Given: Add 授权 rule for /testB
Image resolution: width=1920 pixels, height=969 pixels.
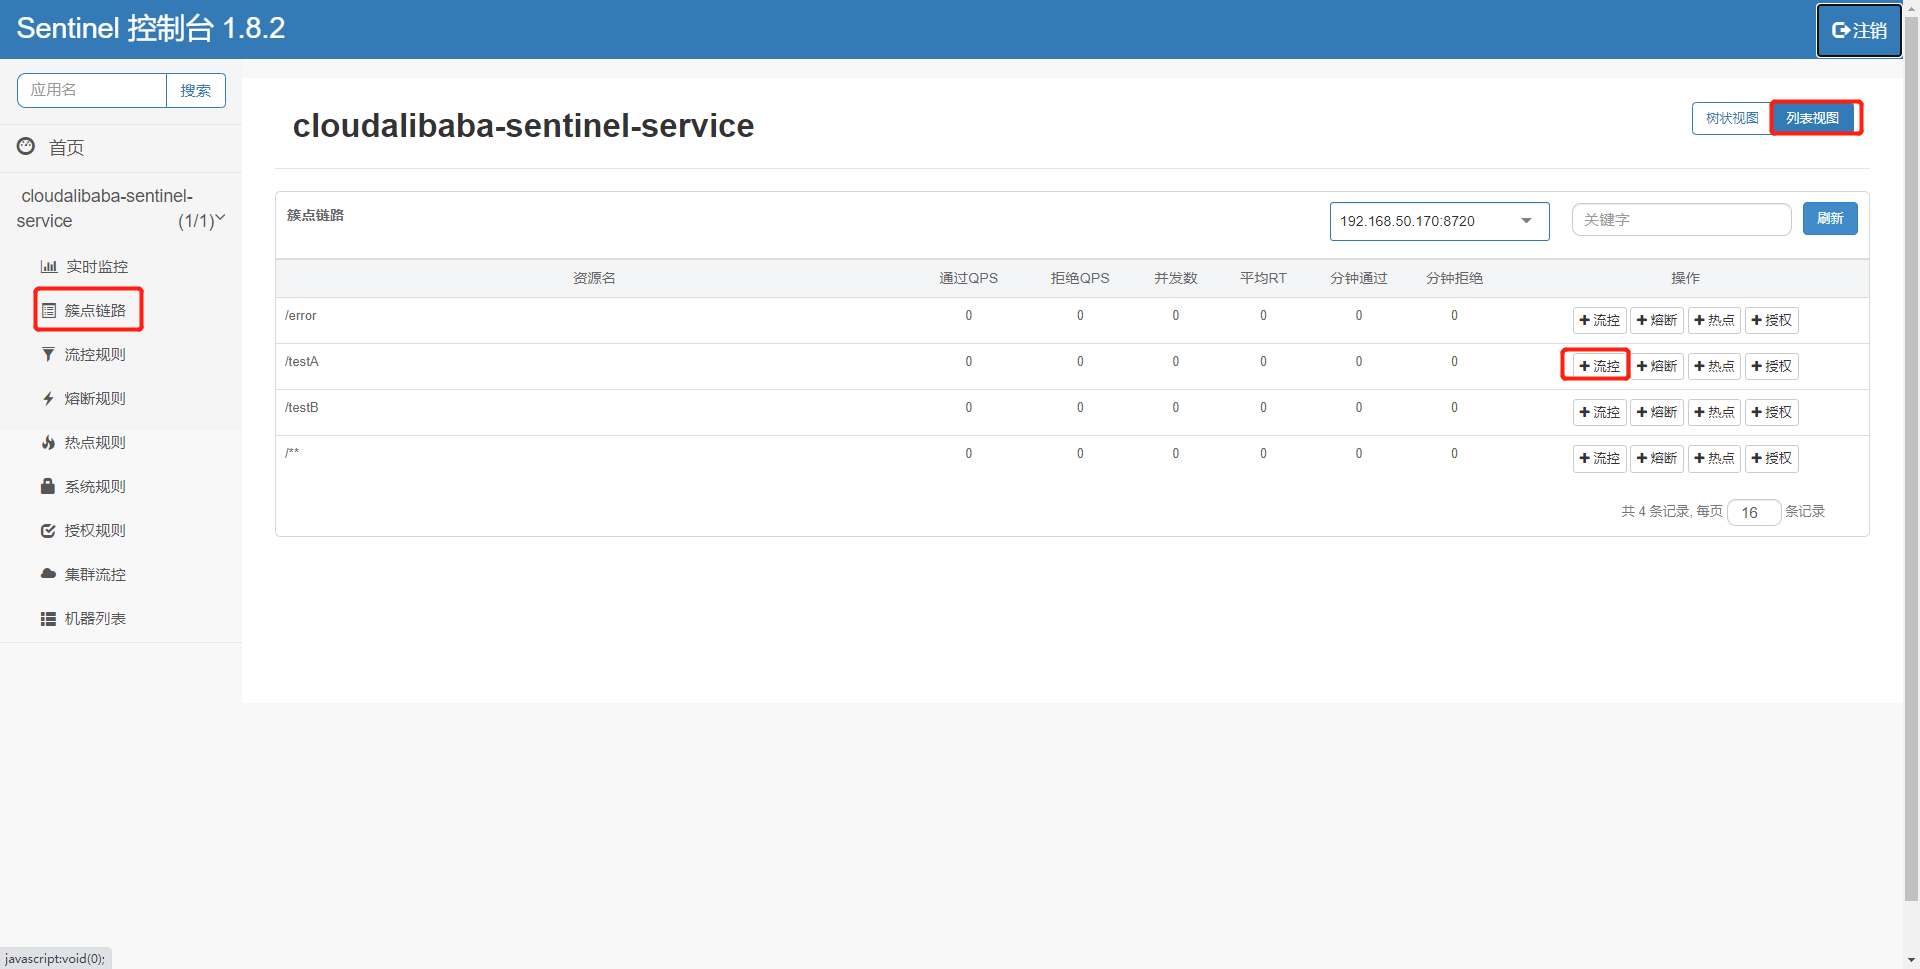Looking at the screenshot, I should pos(1772,412).
